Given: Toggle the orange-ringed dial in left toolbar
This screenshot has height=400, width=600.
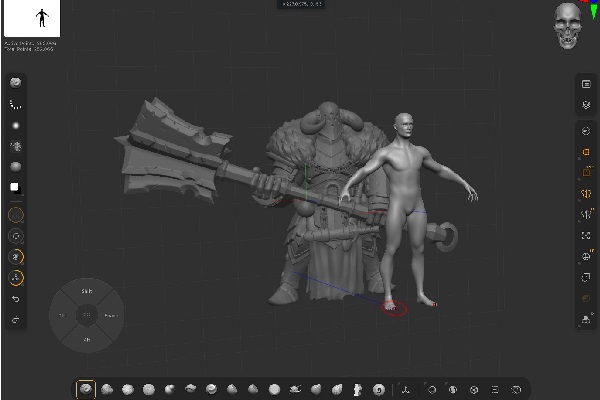Looking at the screenshot, I should pyautogui.click(x=16, y=278).
